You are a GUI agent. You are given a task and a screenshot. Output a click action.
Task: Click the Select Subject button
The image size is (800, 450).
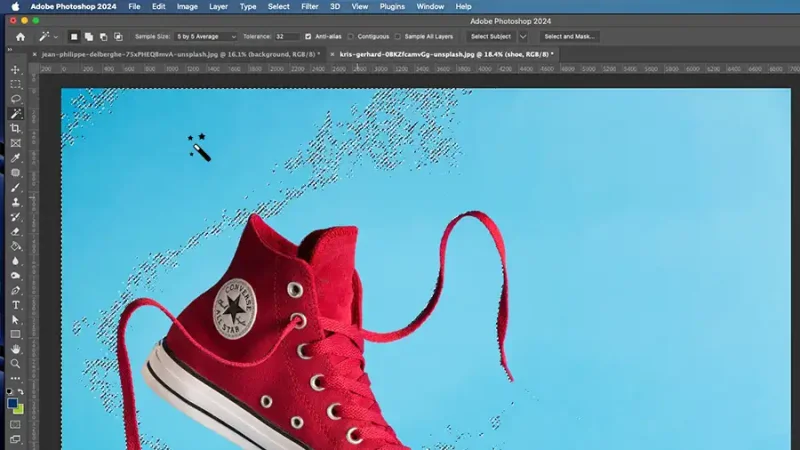(x=491, y=37)
